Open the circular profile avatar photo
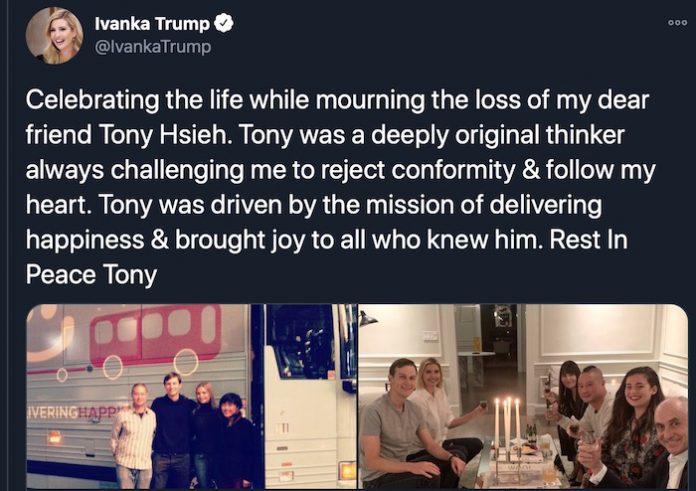Viewport: 696px width, 491px height. click(54, 36)
